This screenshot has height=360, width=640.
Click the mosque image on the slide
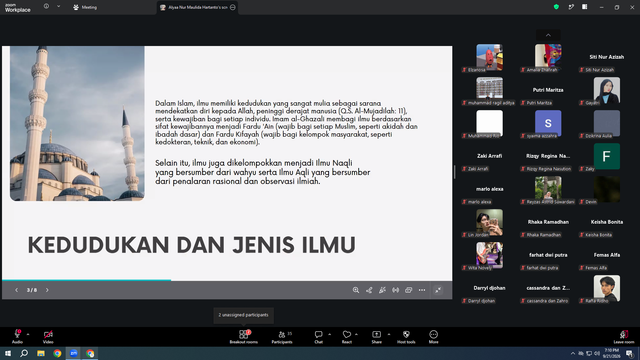pyautogui.click(x=77, y=123)
